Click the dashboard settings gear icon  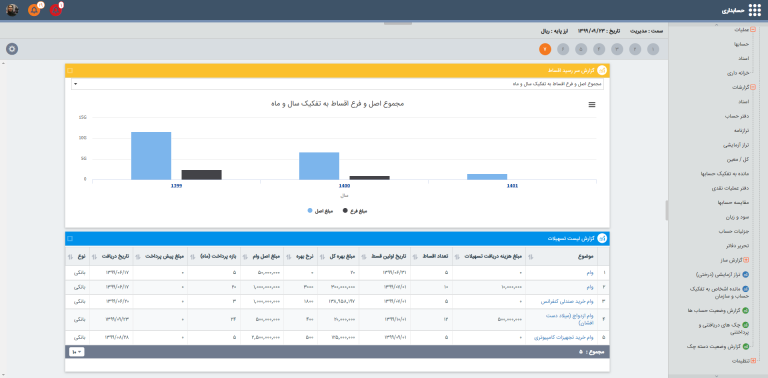12,49
